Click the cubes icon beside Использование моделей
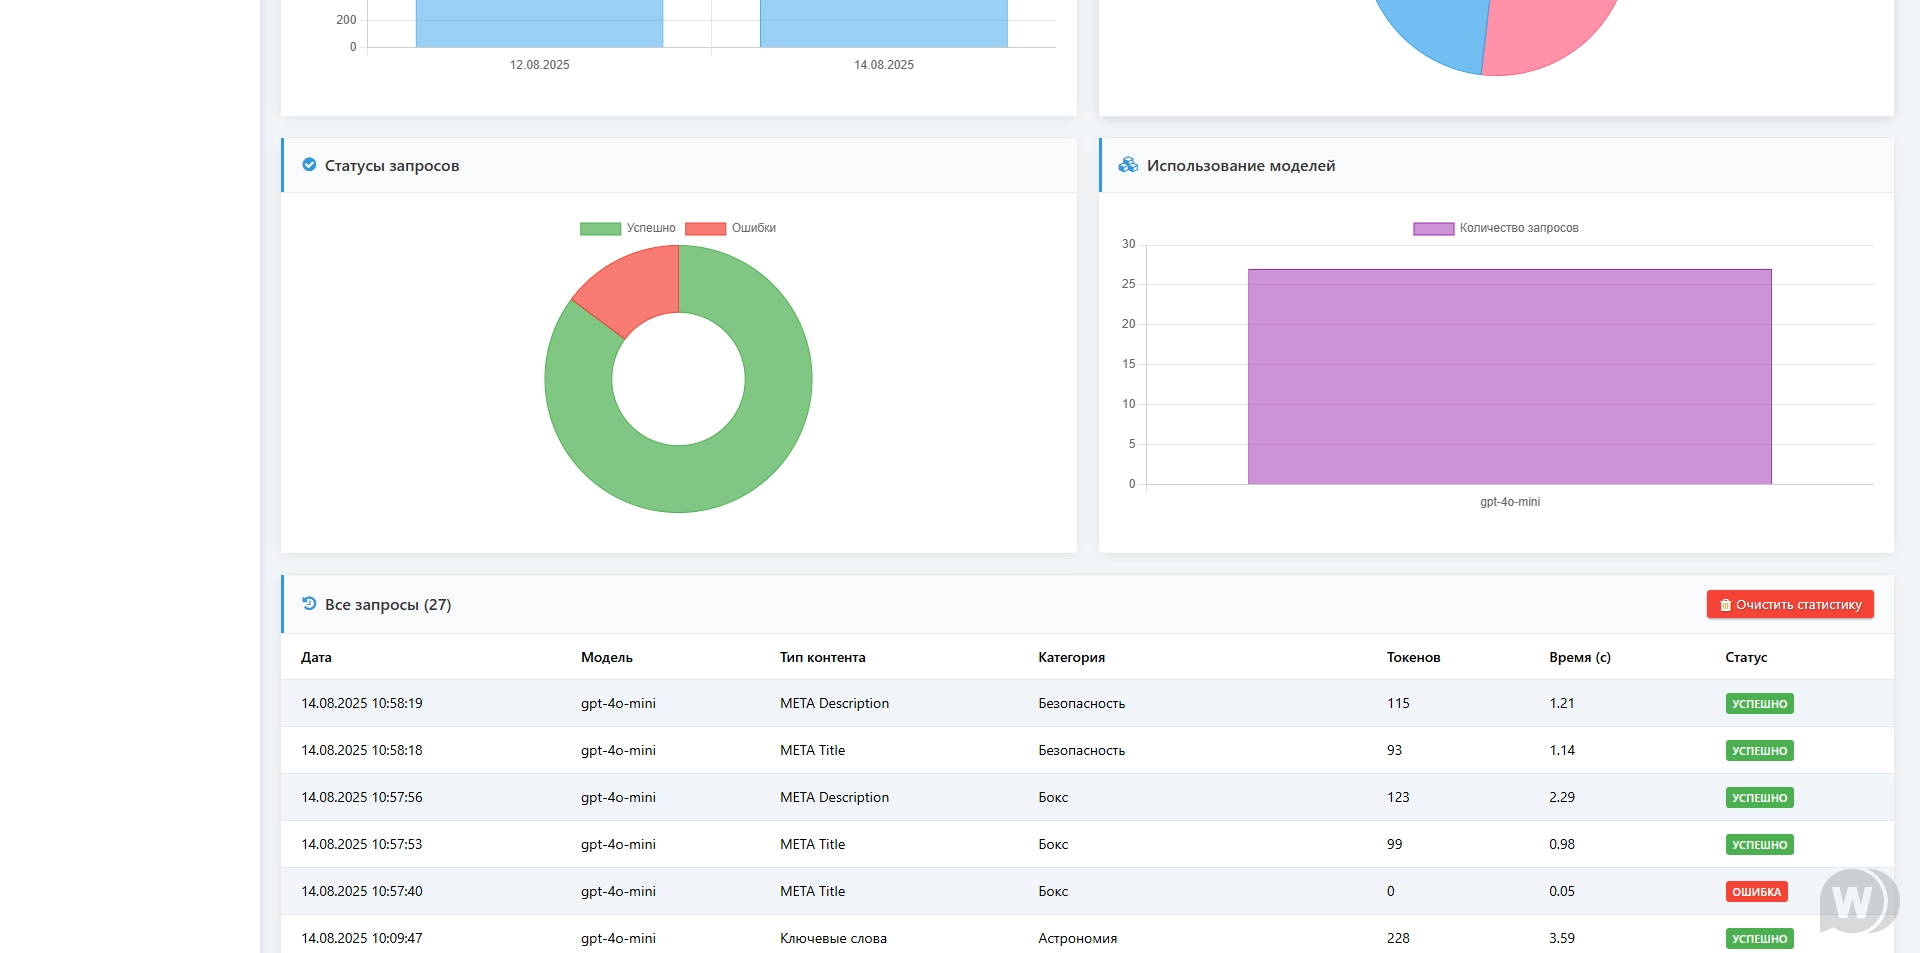Screen dimensions: 1920x953 [1128, 165]
